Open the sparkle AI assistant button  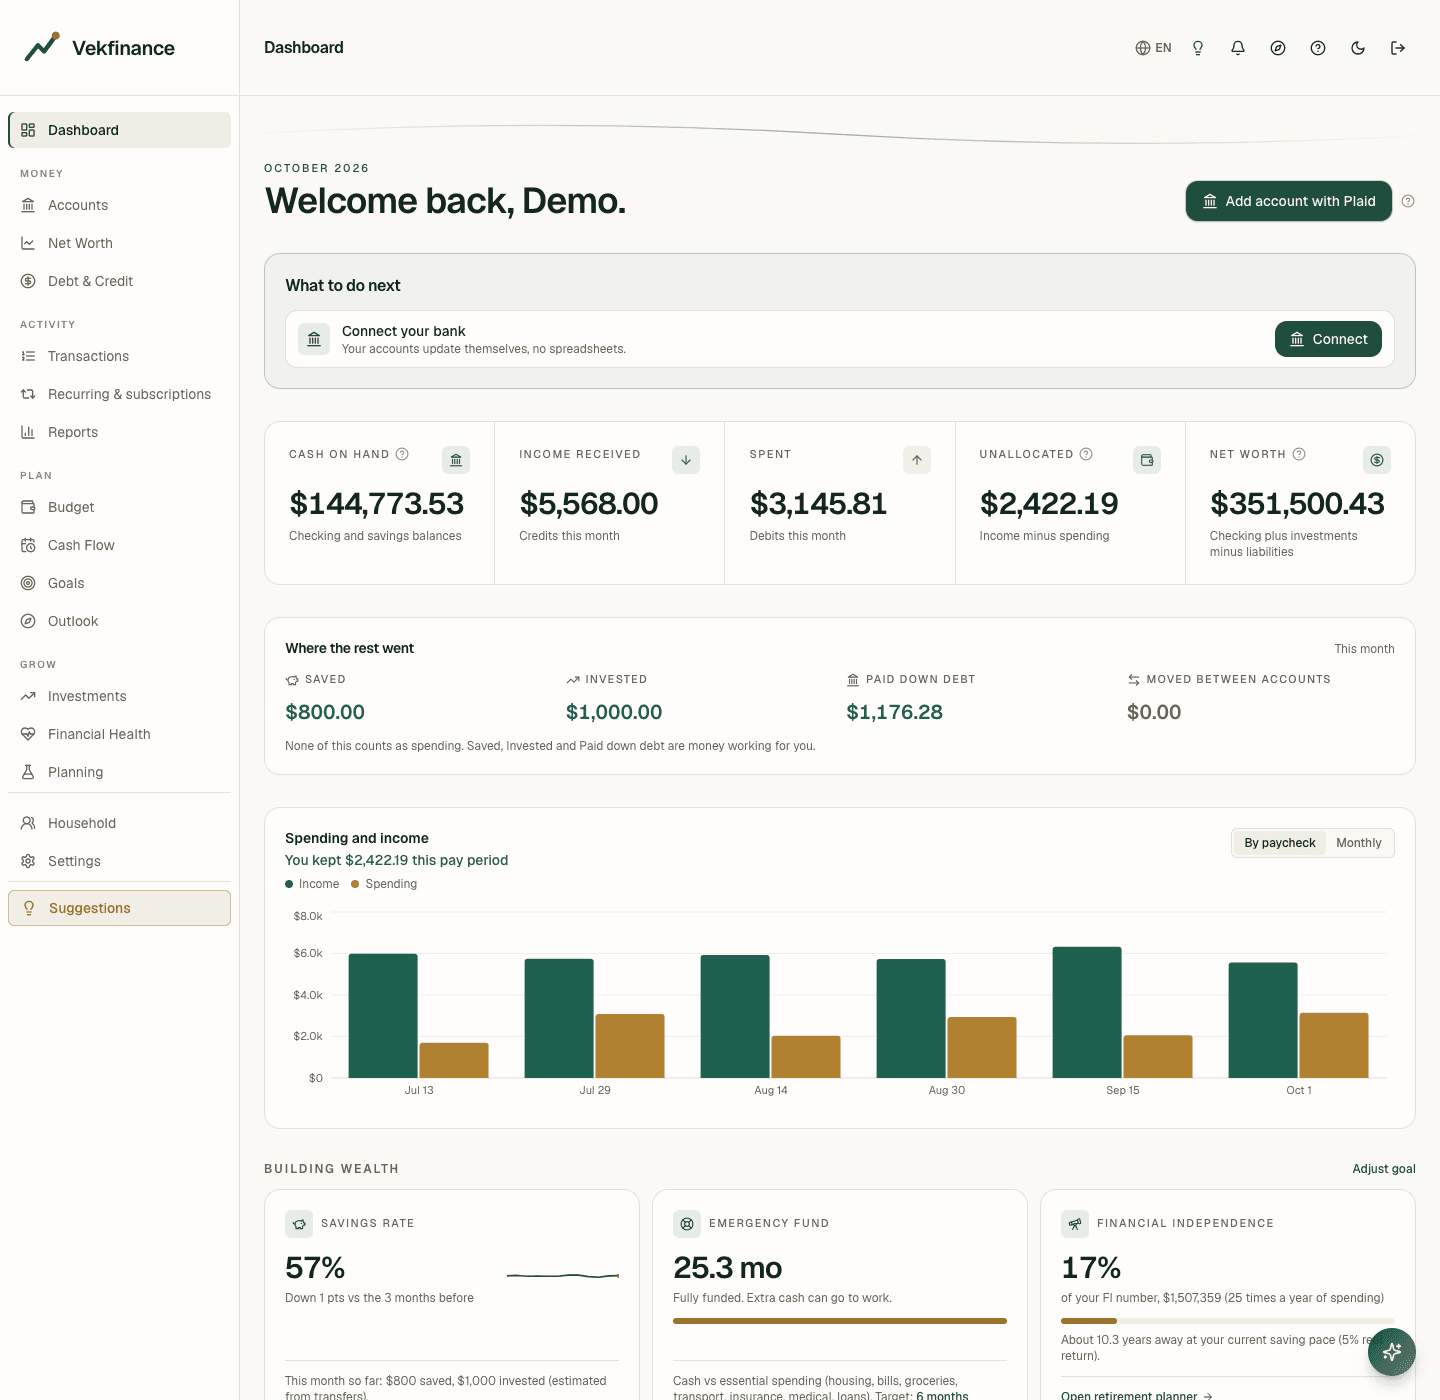click(1392, 1352)
